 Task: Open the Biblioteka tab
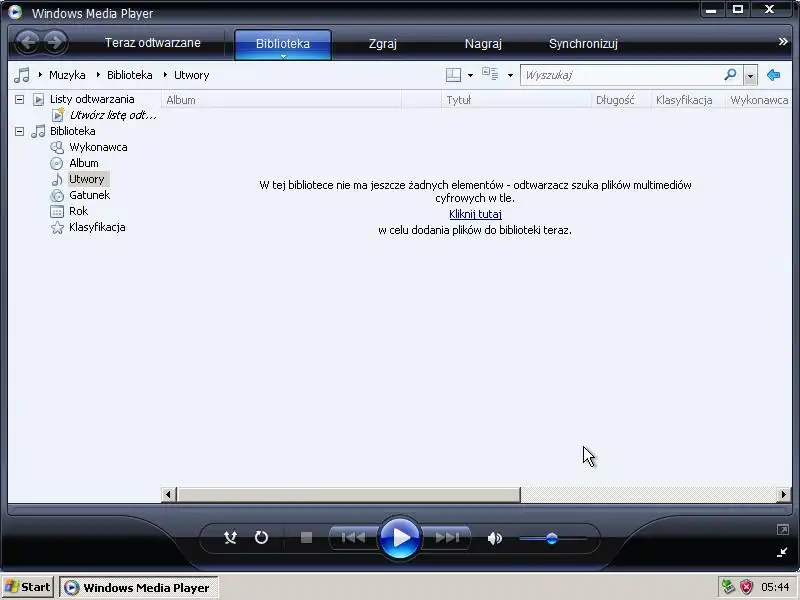[x=283, y=44]
